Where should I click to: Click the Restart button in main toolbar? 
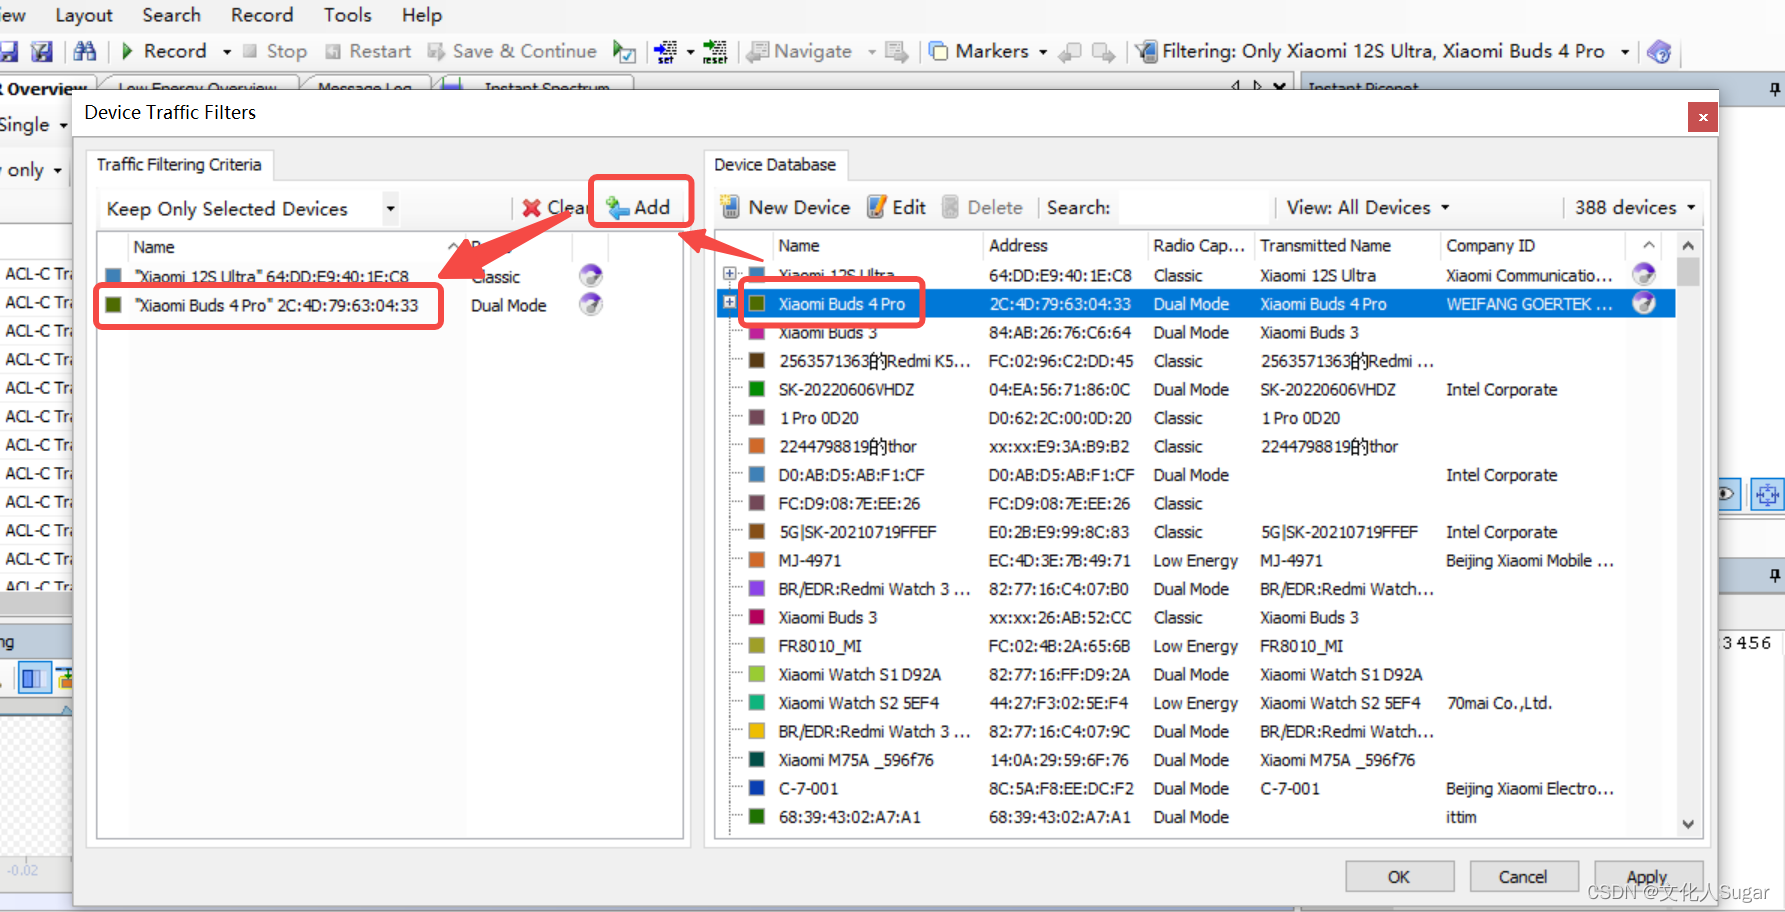tap(368, 51)
